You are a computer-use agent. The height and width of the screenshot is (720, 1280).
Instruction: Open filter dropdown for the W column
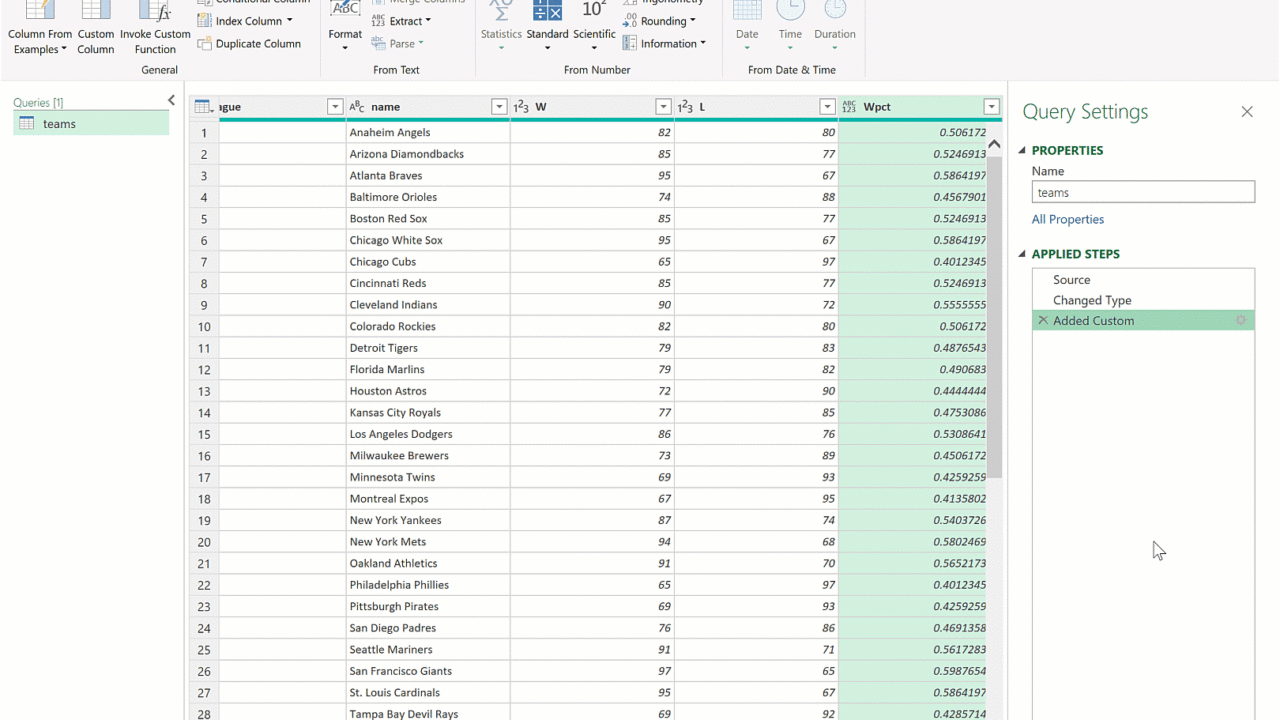tap(663, 107)
